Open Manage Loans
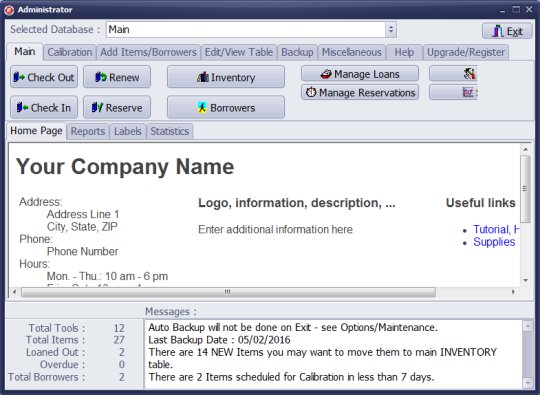The image size is (540, 395). 360,74
